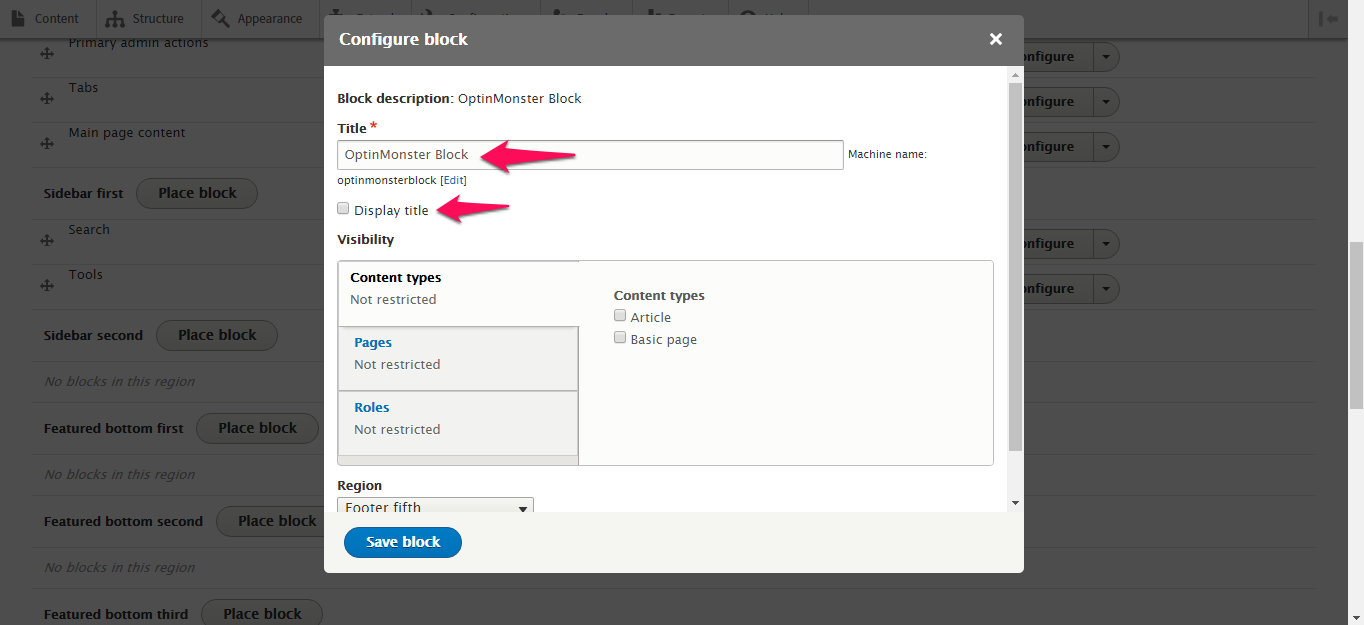
Task: Close the Configure block dialog
Action: pos(995,39)
